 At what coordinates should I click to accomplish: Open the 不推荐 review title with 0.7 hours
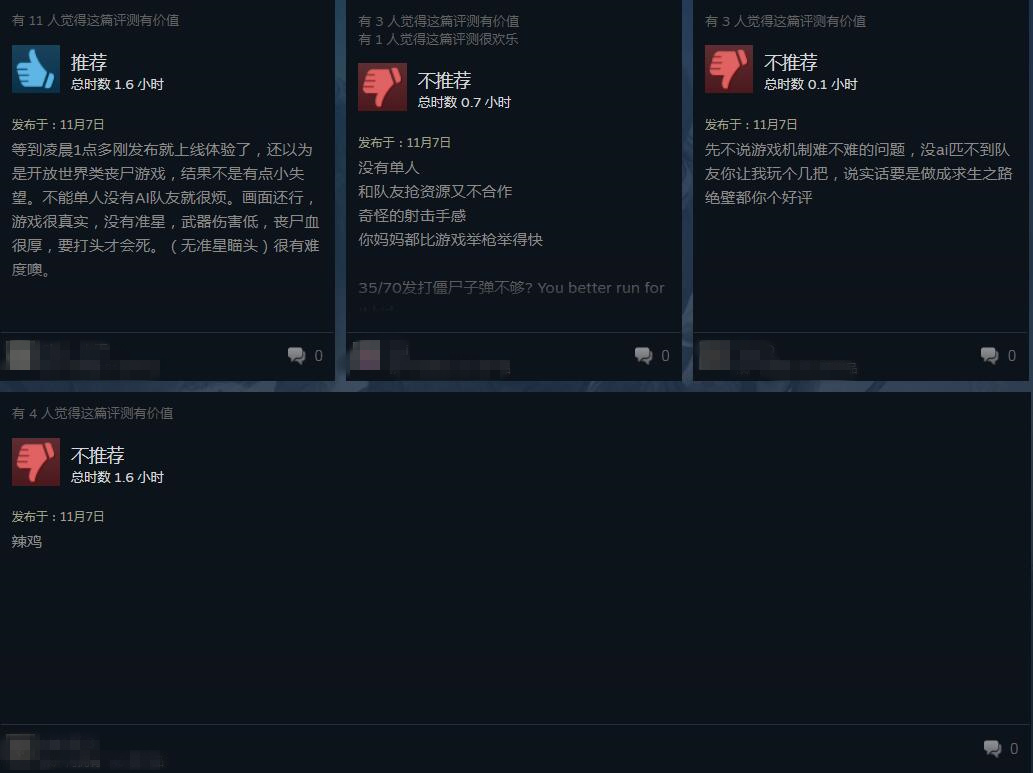(x=445, y=80)
